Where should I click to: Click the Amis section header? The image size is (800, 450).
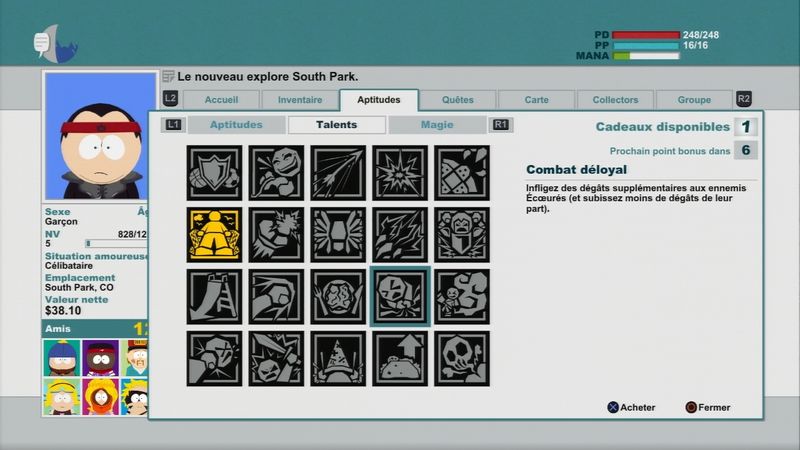click(95, 329)
